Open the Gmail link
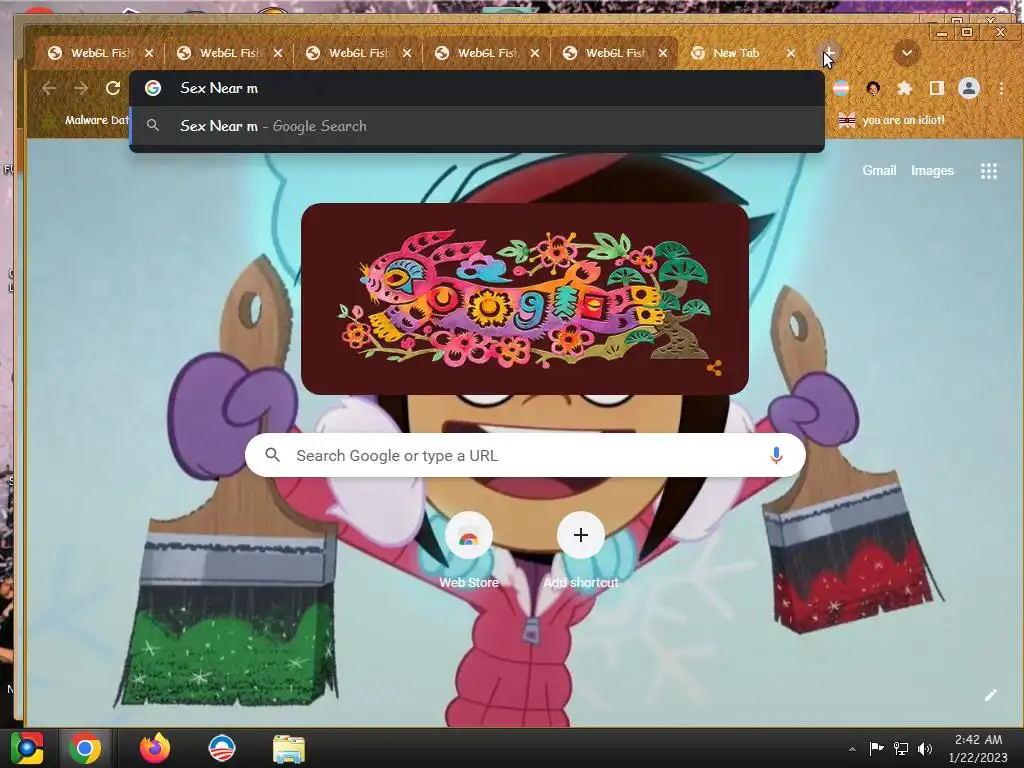Screen dimensions: 1024x768 [879, 170]
